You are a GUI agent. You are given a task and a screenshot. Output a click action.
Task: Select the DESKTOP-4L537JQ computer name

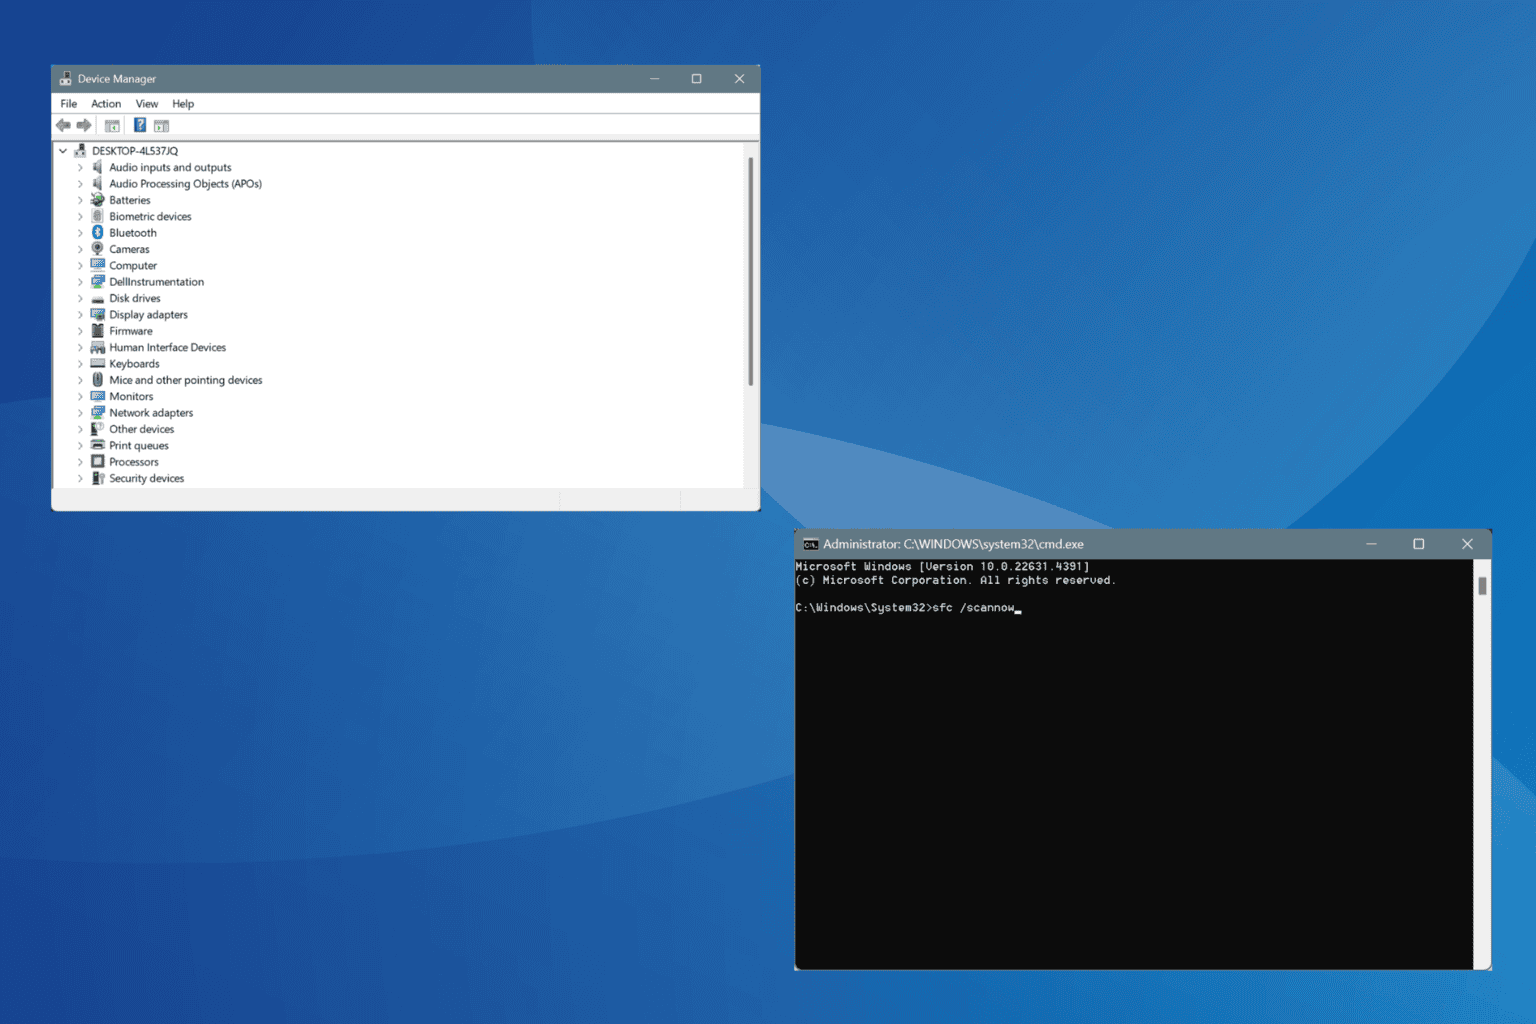135,151
